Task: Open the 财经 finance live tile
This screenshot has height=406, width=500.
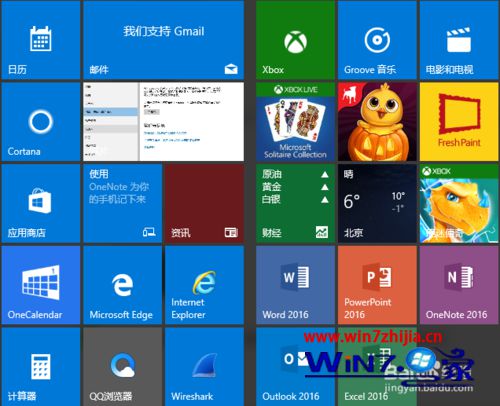Action: coord(295,203)
